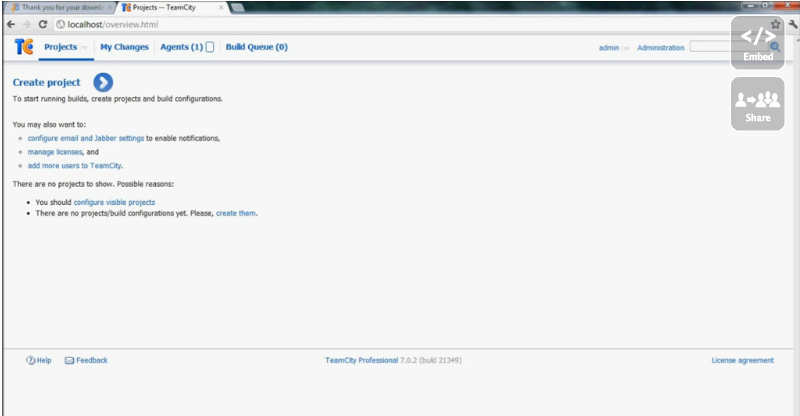This screenshot has width=800, height=416.
Task: Click the '7.0.2 (build 21349)' version text
Action: (x=431, y=360)
